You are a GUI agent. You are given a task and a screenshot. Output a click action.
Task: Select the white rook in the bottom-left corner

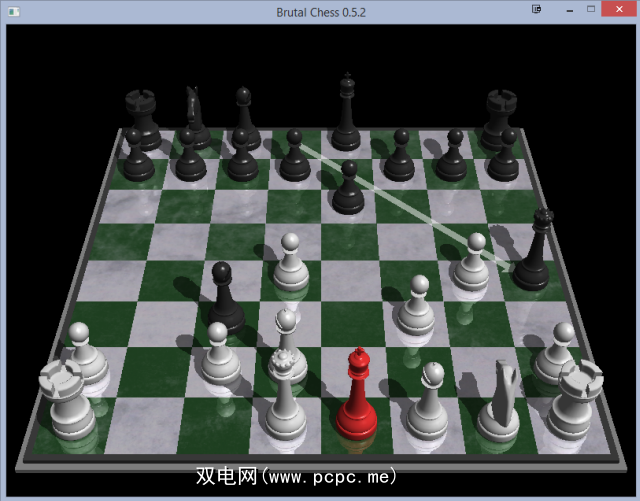65,402
